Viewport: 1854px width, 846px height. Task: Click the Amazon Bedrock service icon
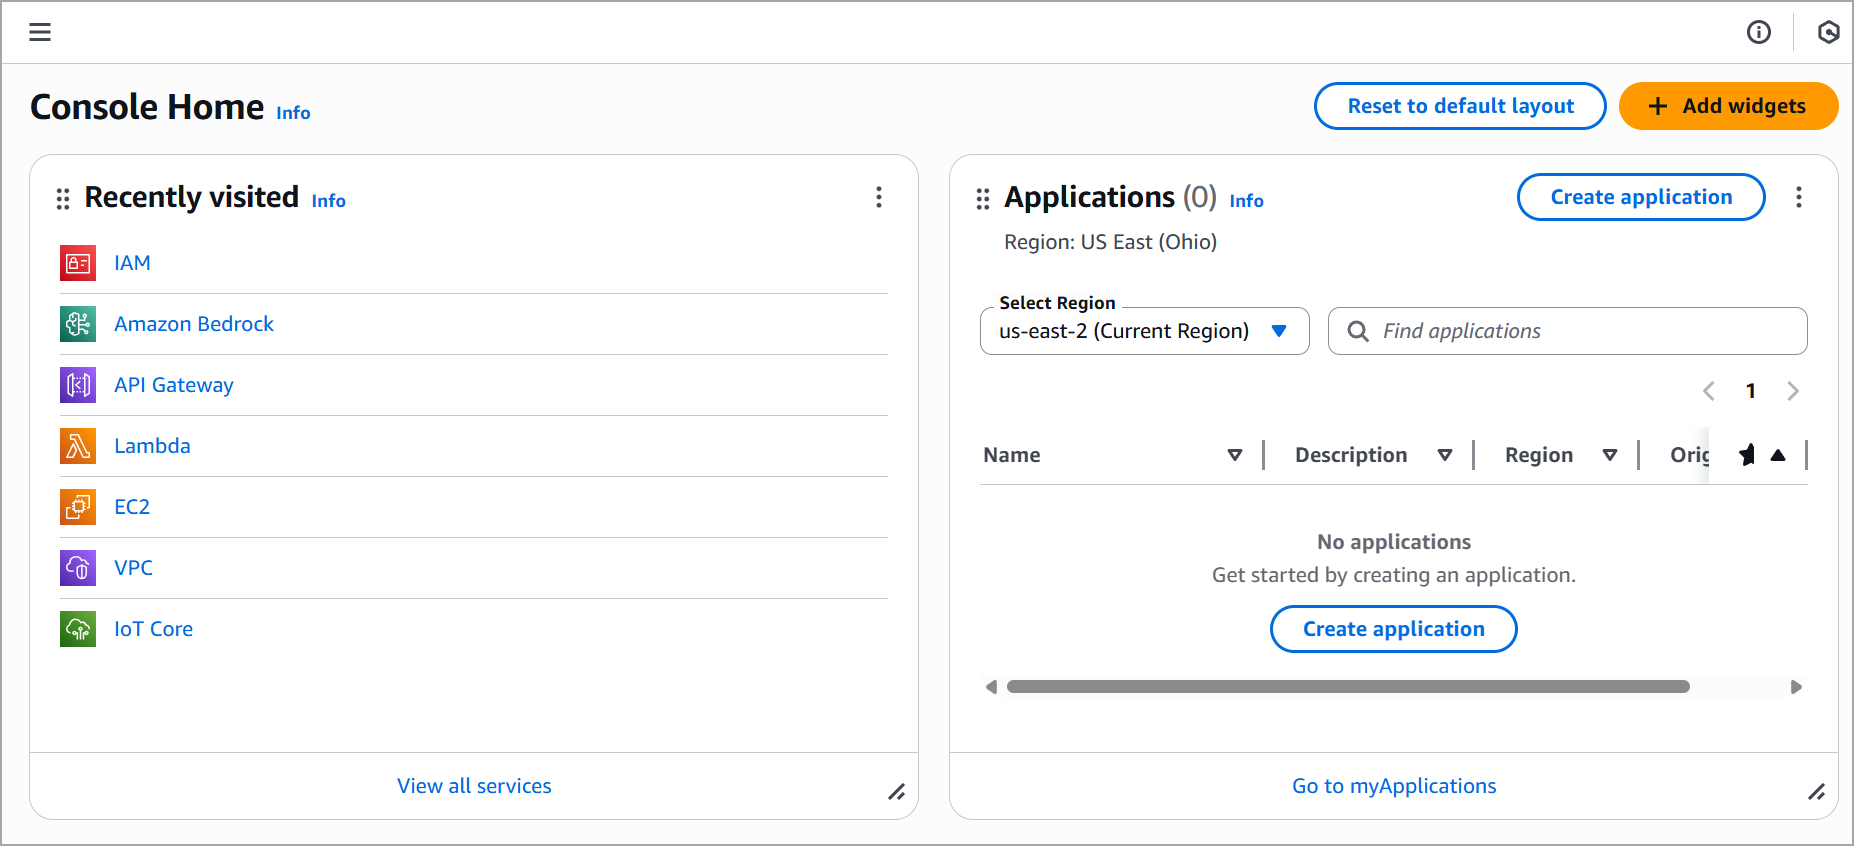(x=77, y=324)
